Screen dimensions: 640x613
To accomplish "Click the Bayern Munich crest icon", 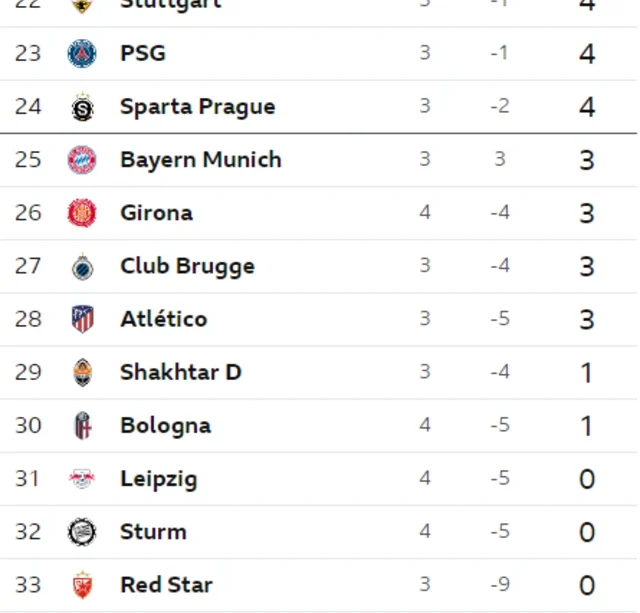I will 82,160.
